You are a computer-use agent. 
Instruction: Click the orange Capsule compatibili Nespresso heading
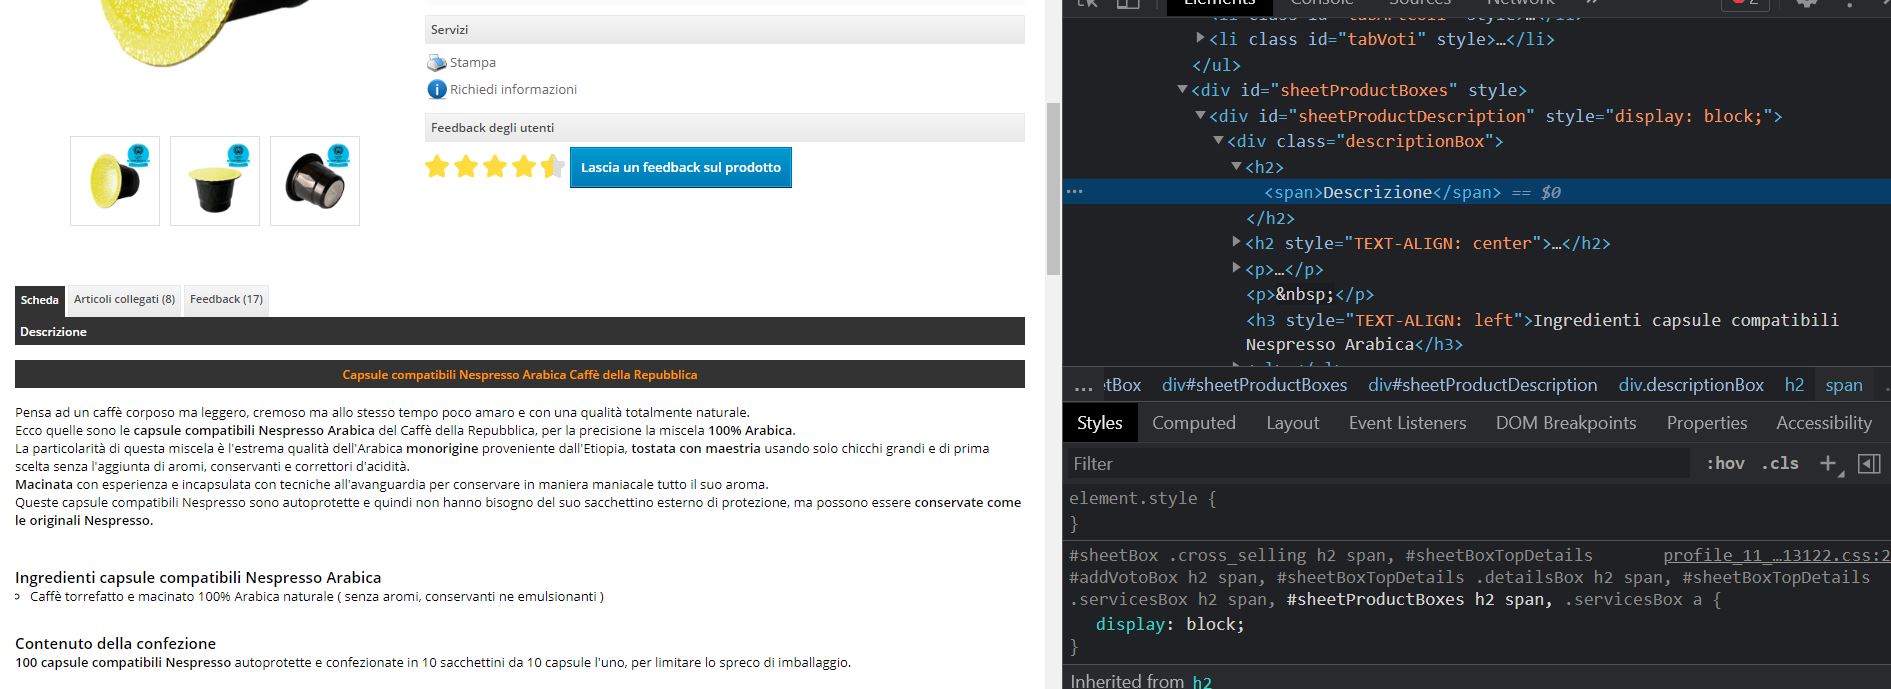(520, 375)
